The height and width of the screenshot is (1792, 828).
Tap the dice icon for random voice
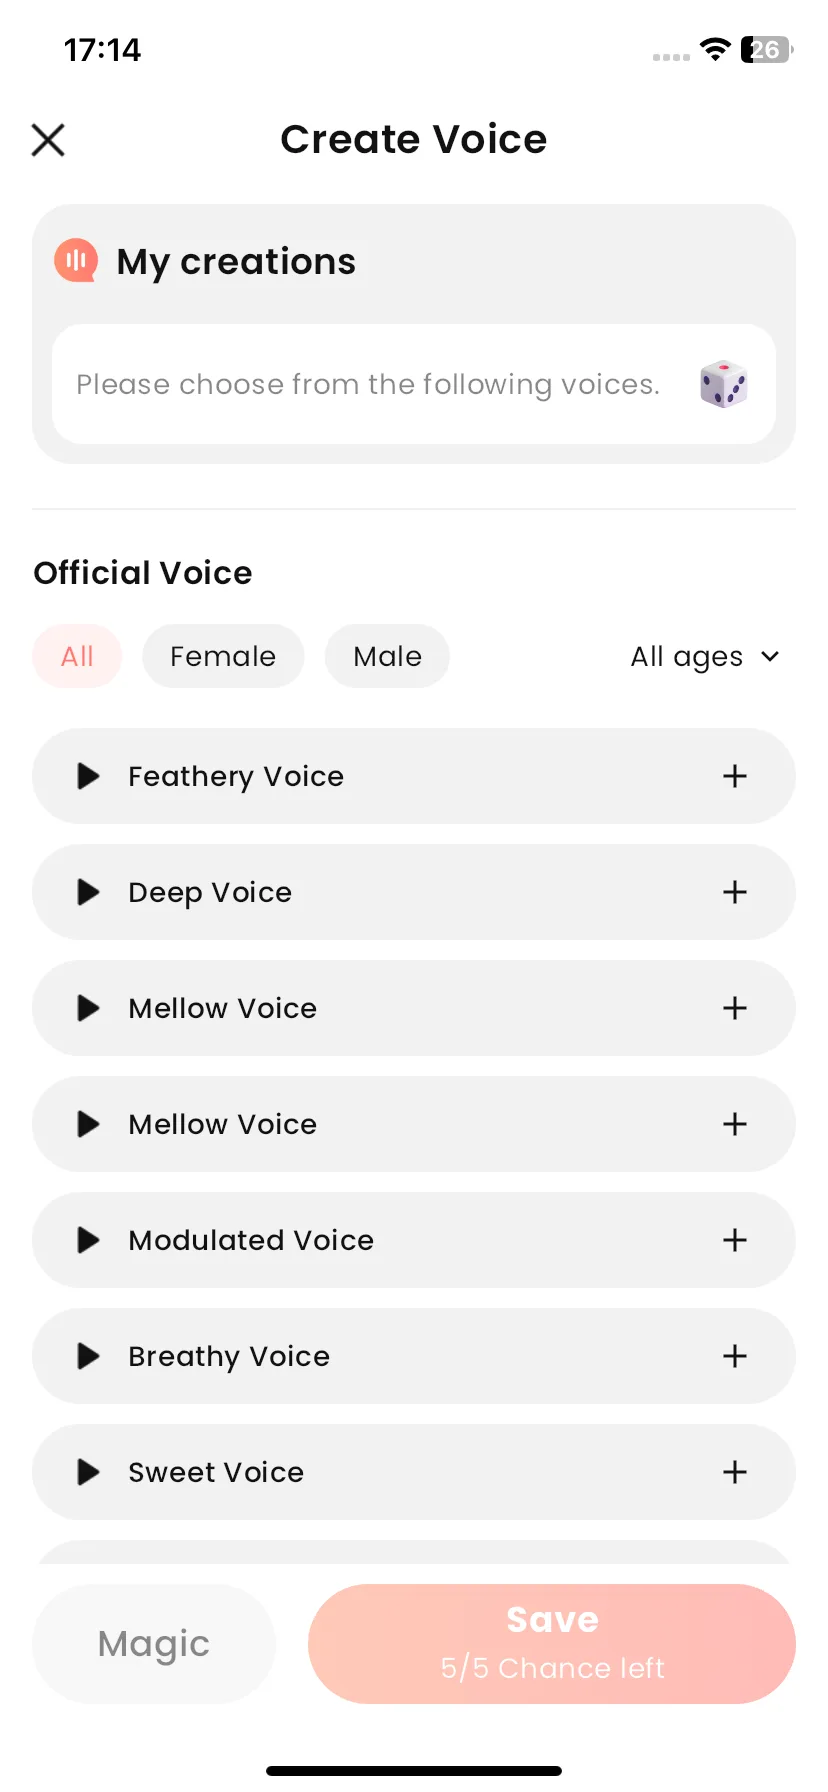pos(724,384)
